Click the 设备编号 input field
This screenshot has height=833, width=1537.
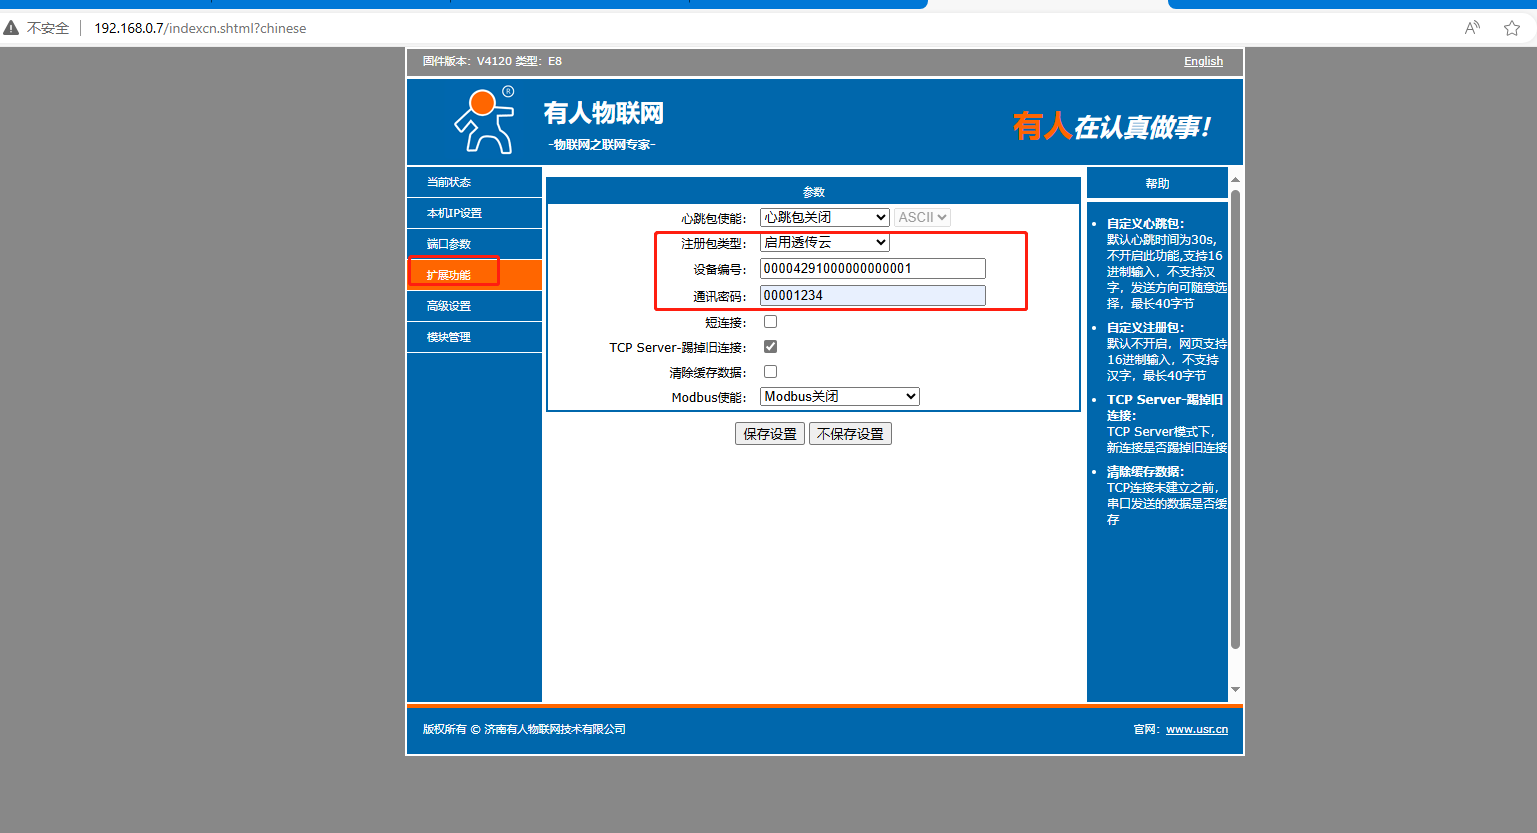pyautogui.click(x=872, y=268)
